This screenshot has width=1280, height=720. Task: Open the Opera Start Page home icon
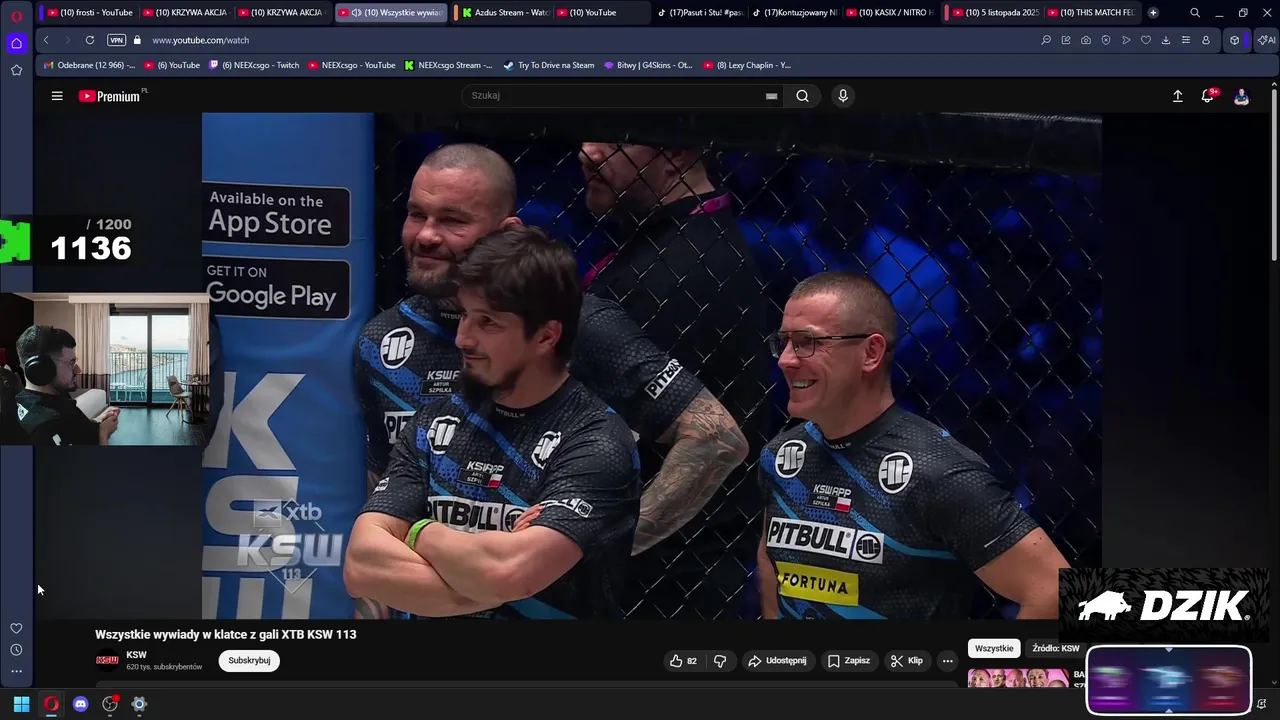[x=16, y=43]
